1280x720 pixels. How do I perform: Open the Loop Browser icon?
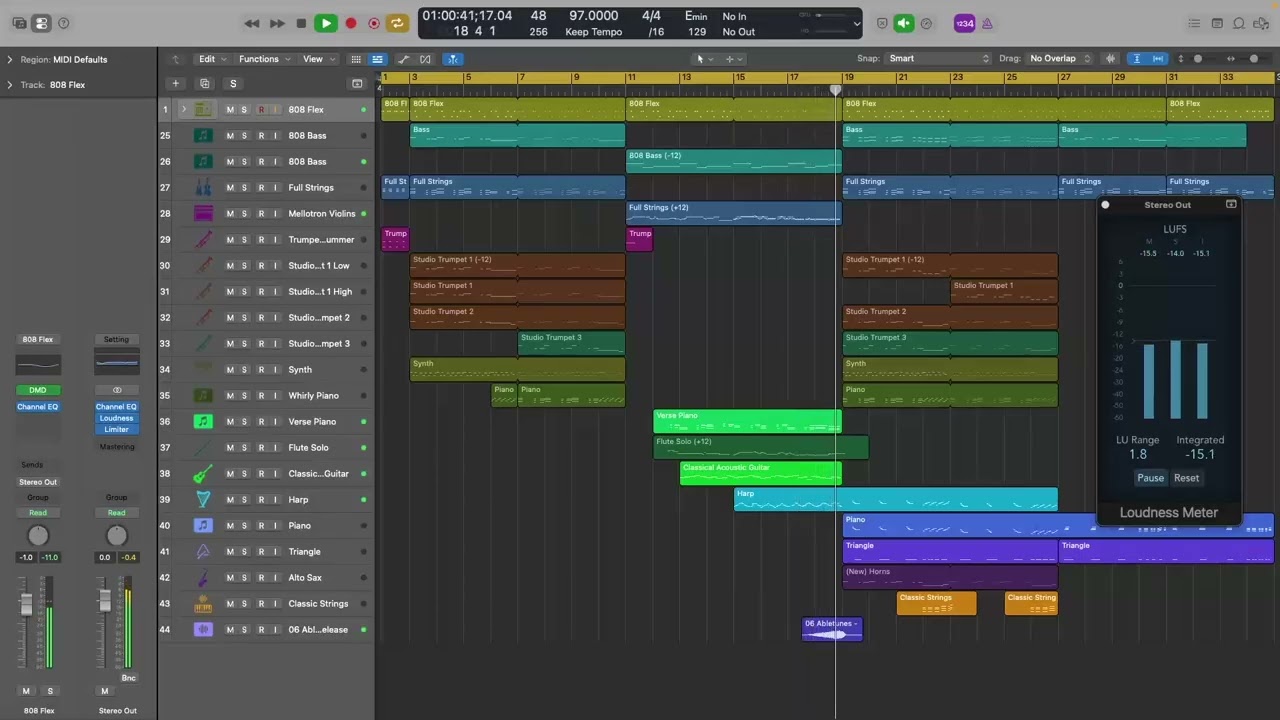pyautogui.click(x=1239, y=23)
